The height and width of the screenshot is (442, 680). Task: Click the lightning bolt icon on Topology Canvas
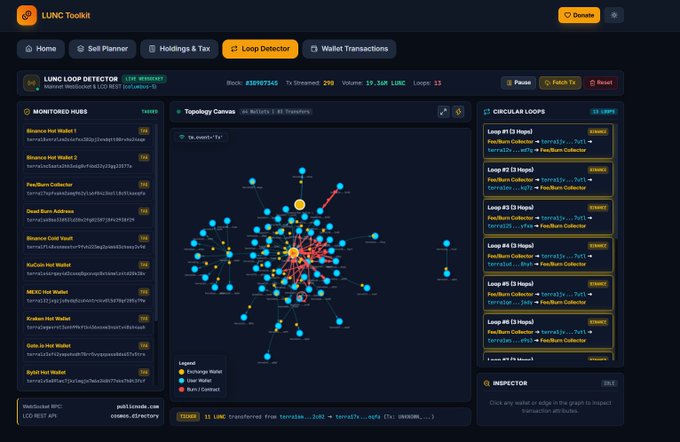click(x=458, y=112)
